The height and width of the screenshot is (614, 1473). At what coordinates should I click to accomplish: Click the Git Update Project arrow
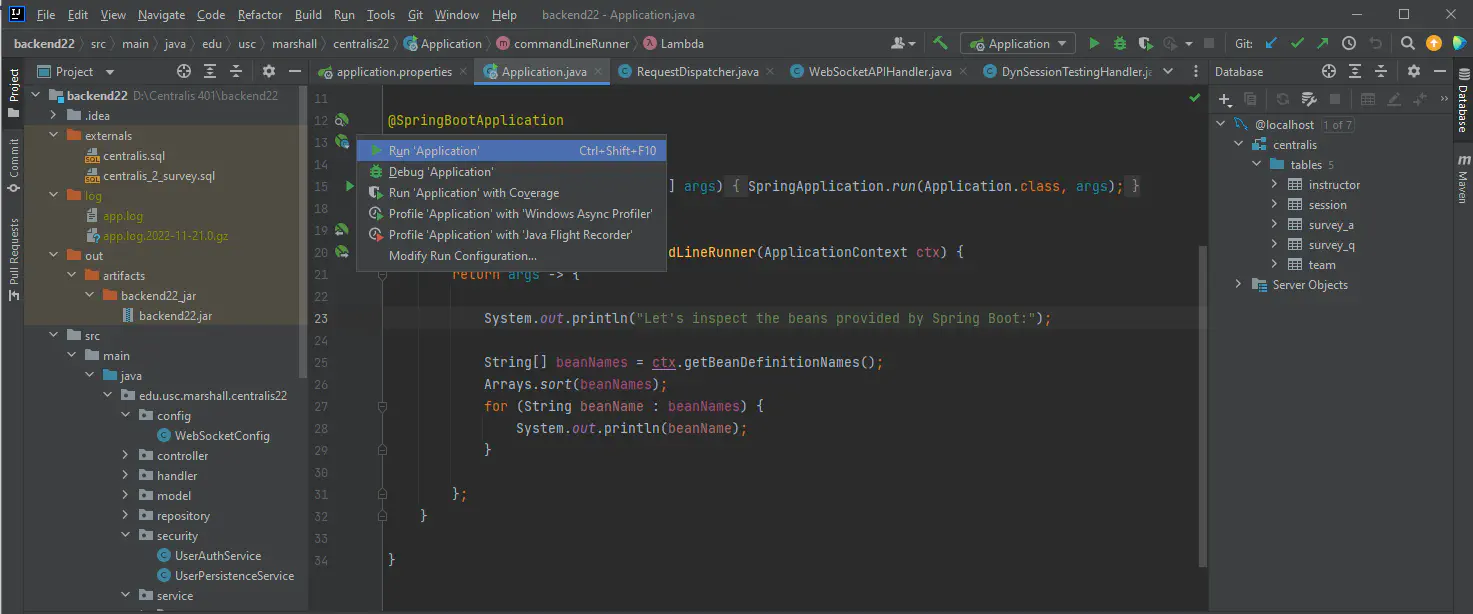pyautogui.click(x=1272, y=44)
